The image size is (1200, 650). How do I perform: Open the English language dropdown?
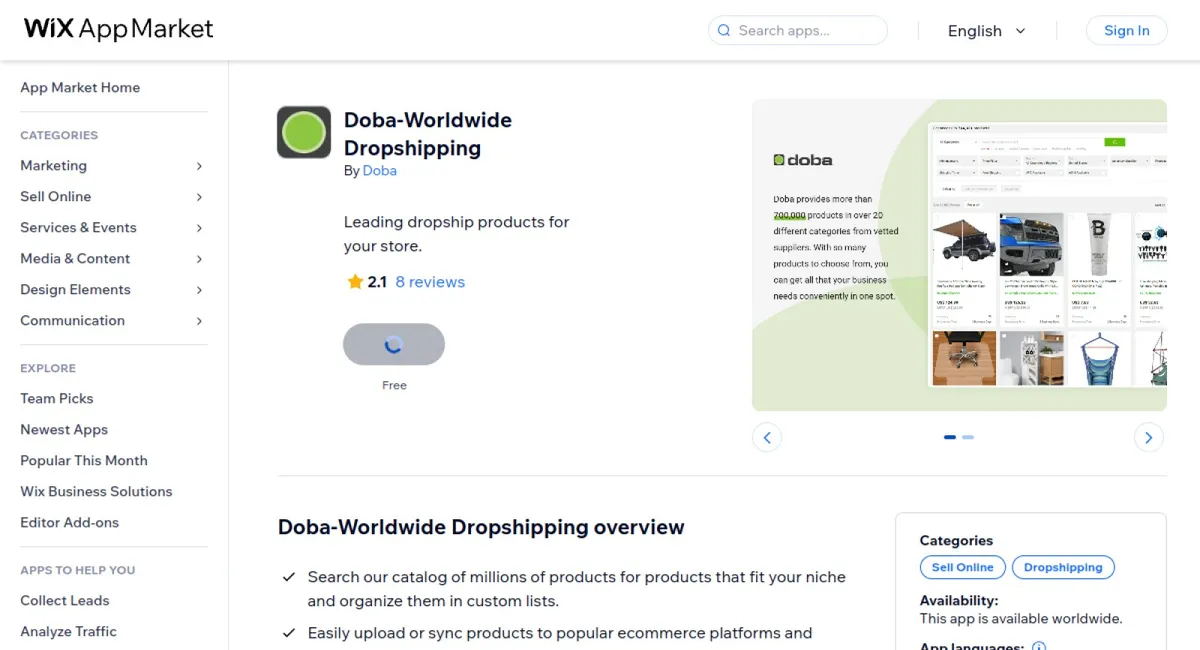coord(987,31)
